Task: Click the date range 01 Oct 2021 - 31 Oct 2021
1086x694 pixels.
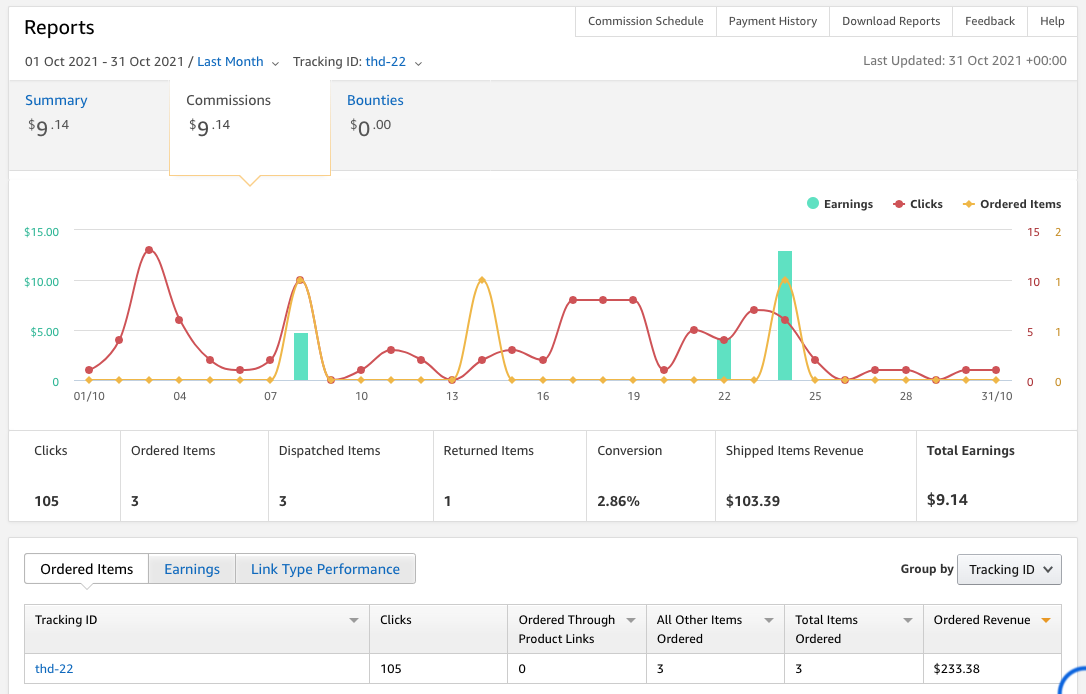Action: click(105, 62)
